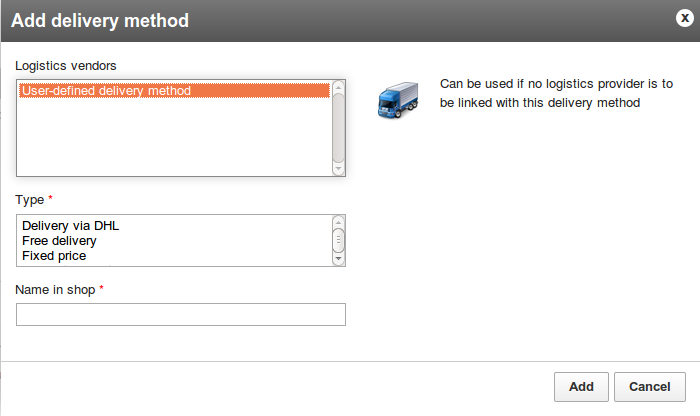This screenshot has width=700, height=416.
Task: Choose Fixed price type
Action: tap(54, 256)
